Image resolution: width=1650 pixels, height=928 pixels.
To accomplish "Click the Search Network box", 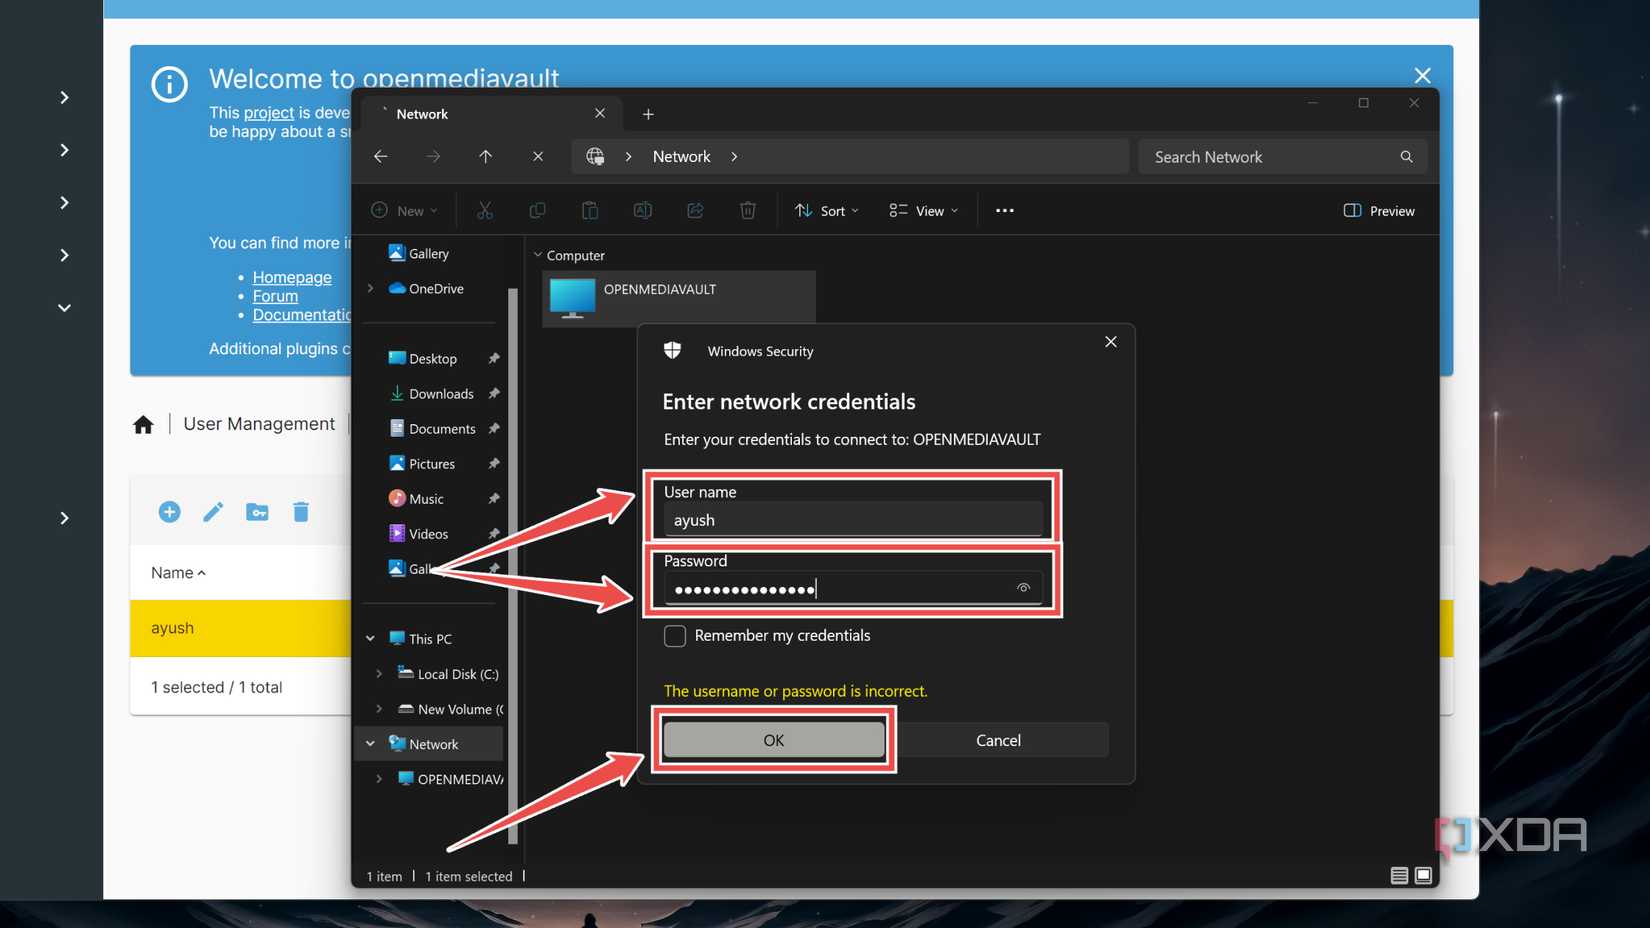I will click(x=1282, y=156).
